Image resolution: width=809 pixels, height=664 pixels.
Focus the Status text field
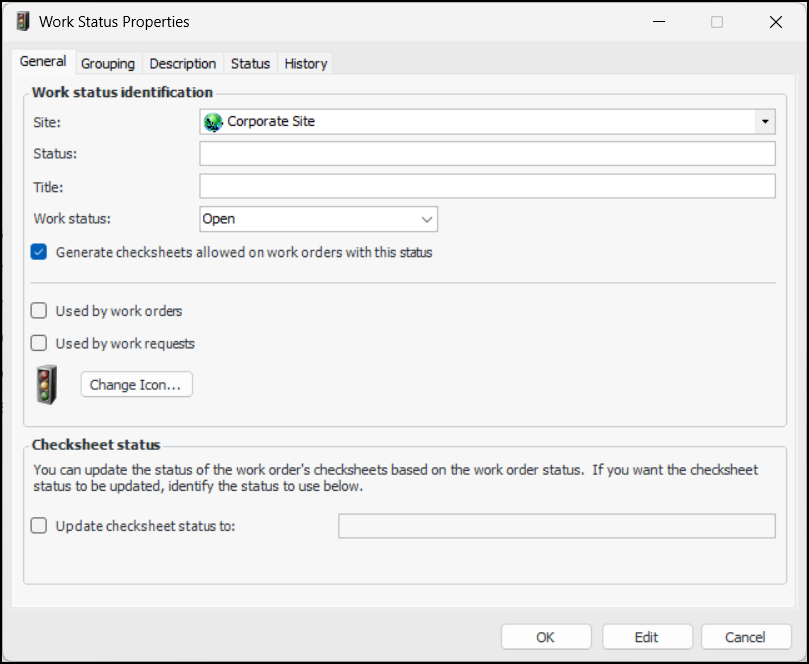tap(487, 154)
